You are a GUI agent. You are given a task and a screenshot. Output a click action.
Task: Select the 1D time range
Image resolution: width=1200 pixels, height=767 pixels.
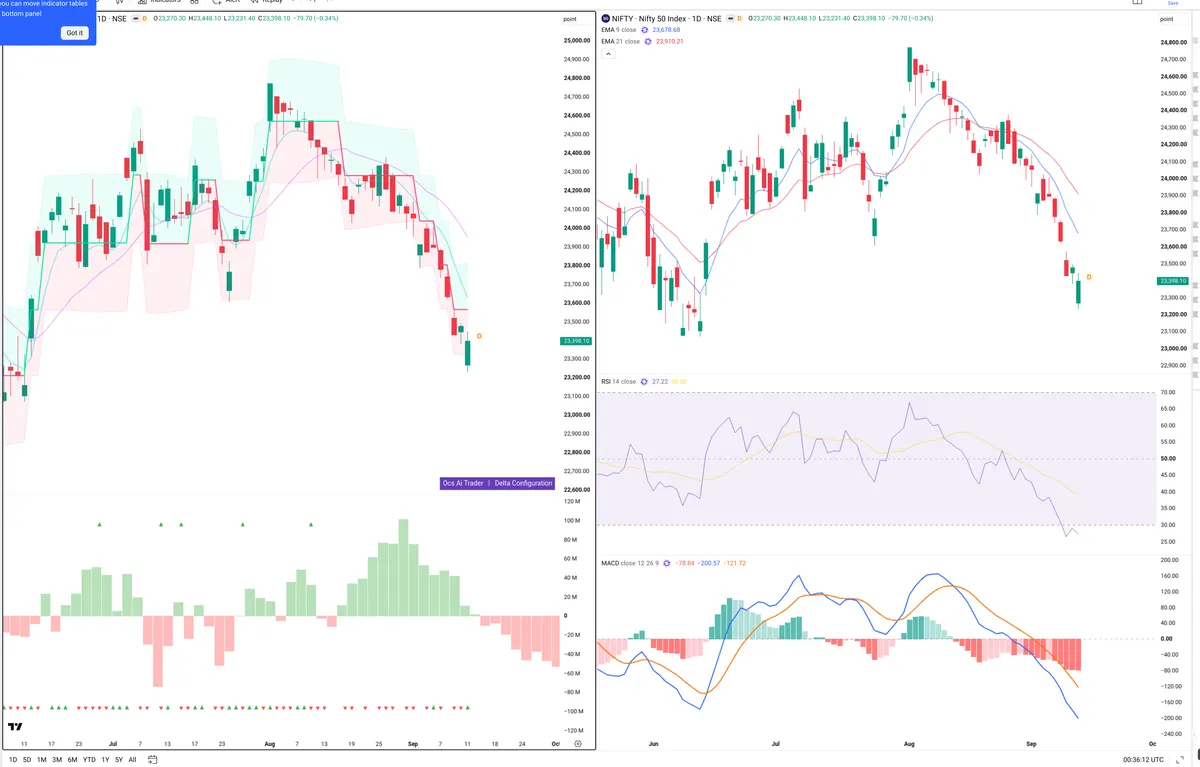point(13,760)
